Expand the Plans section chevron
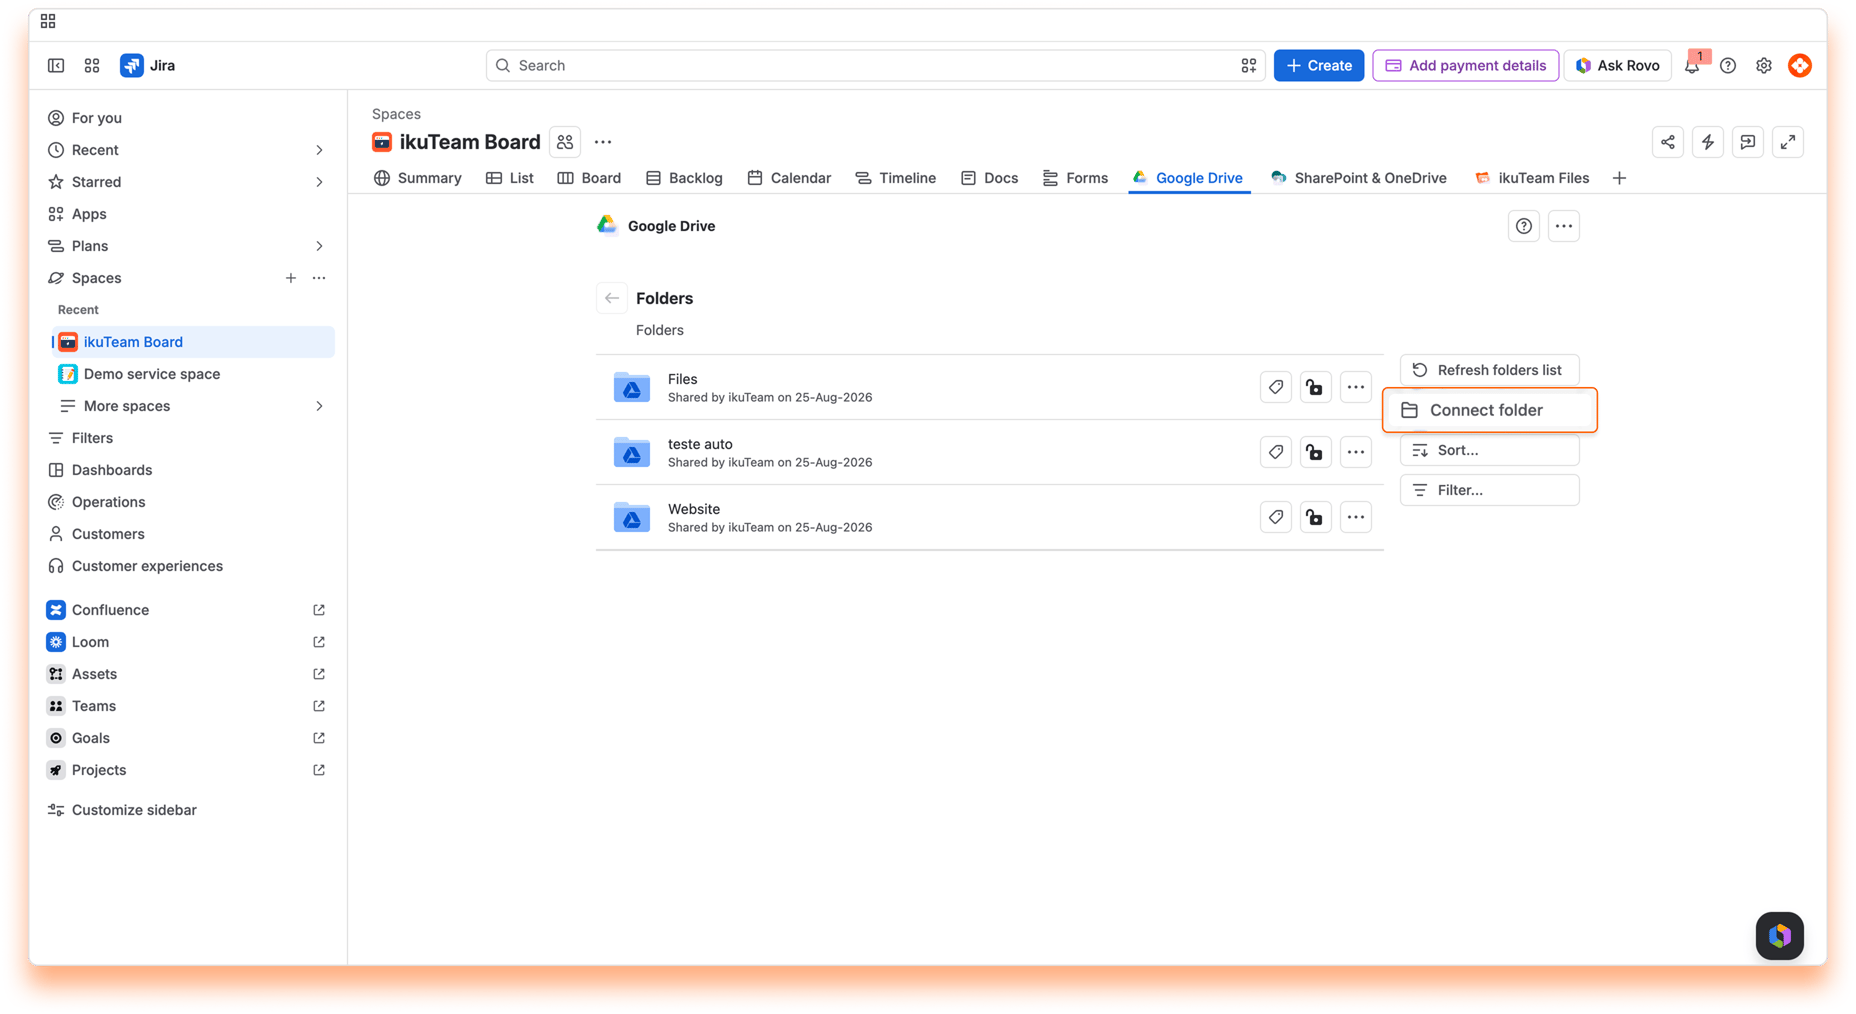Image resolution: width=1856 pixels, height=1014 pixels. pyautogui.click(x=319, y=246)
